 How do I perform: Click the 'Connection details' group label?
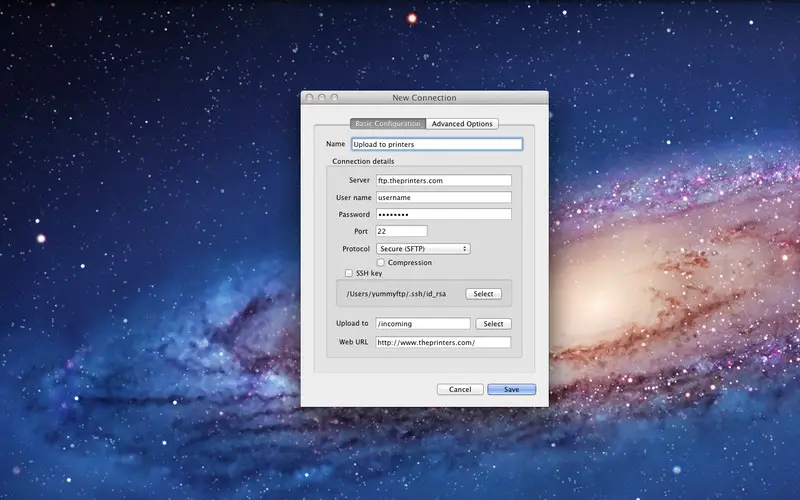(x=363, y=161)
